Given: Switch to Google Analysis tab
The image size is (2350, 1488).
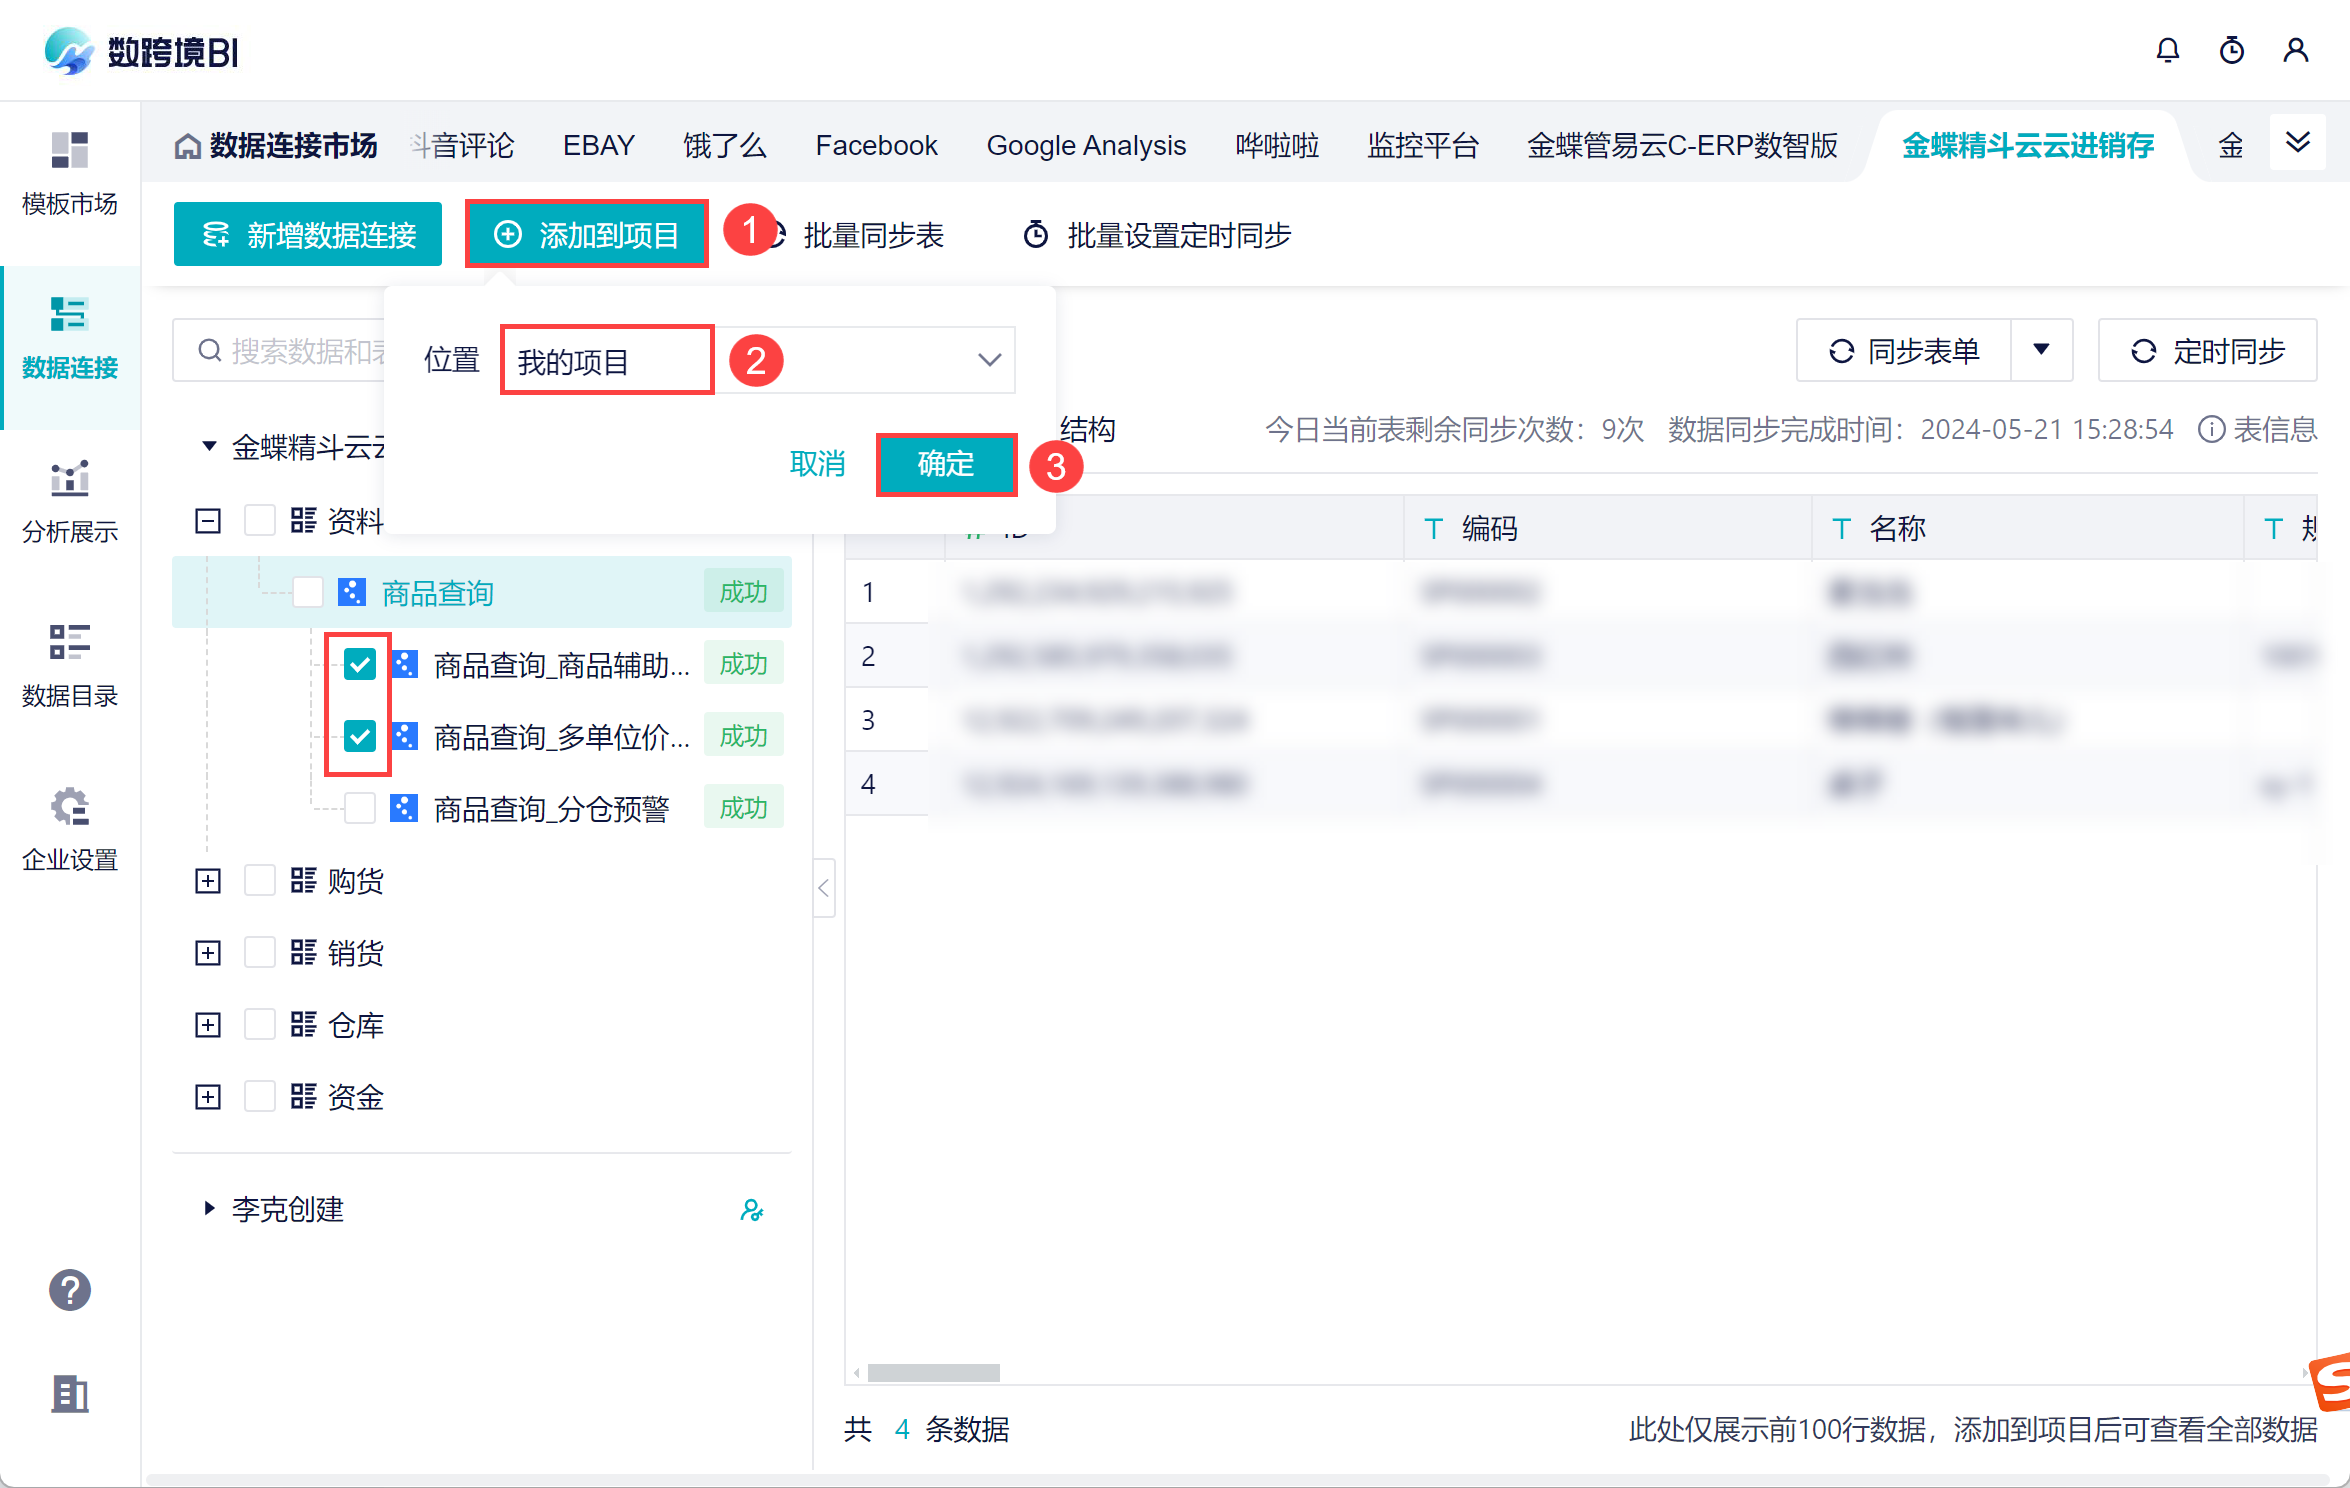Looking at the screenshot, I should click(x=1086, y=146).
